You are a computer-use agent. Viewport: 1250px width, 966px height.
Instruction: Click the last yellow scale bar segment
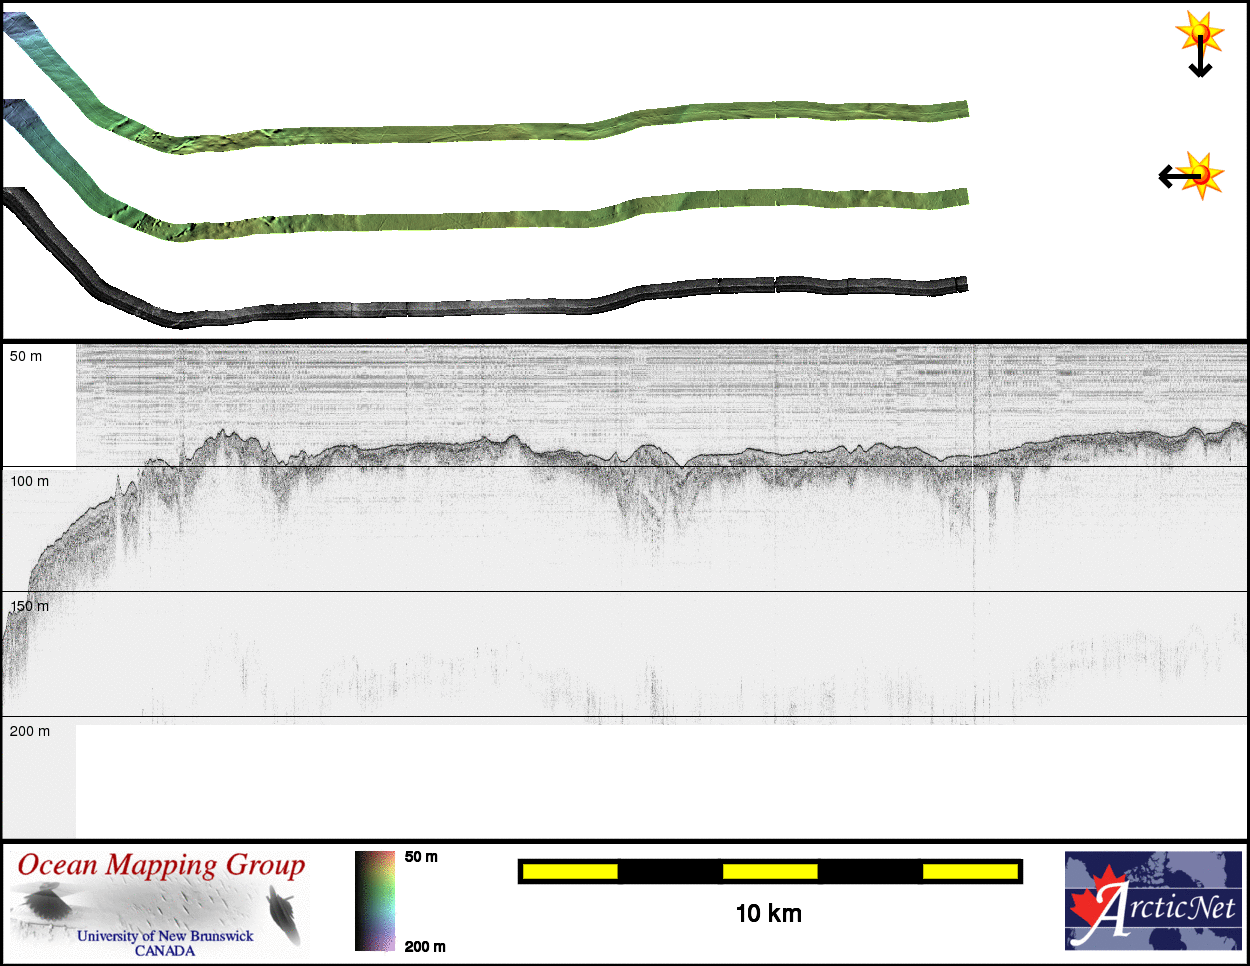[969, 871]
